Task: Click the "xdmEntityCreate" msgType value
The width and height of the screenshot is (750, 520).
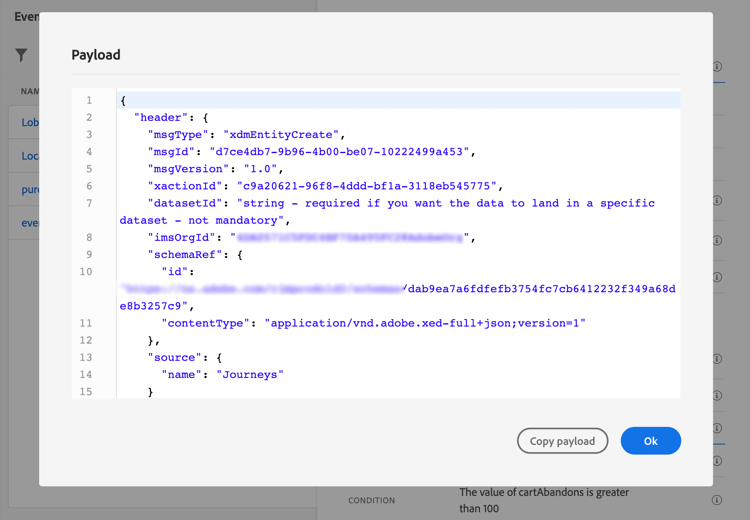Action: click(x=281, y=134)
